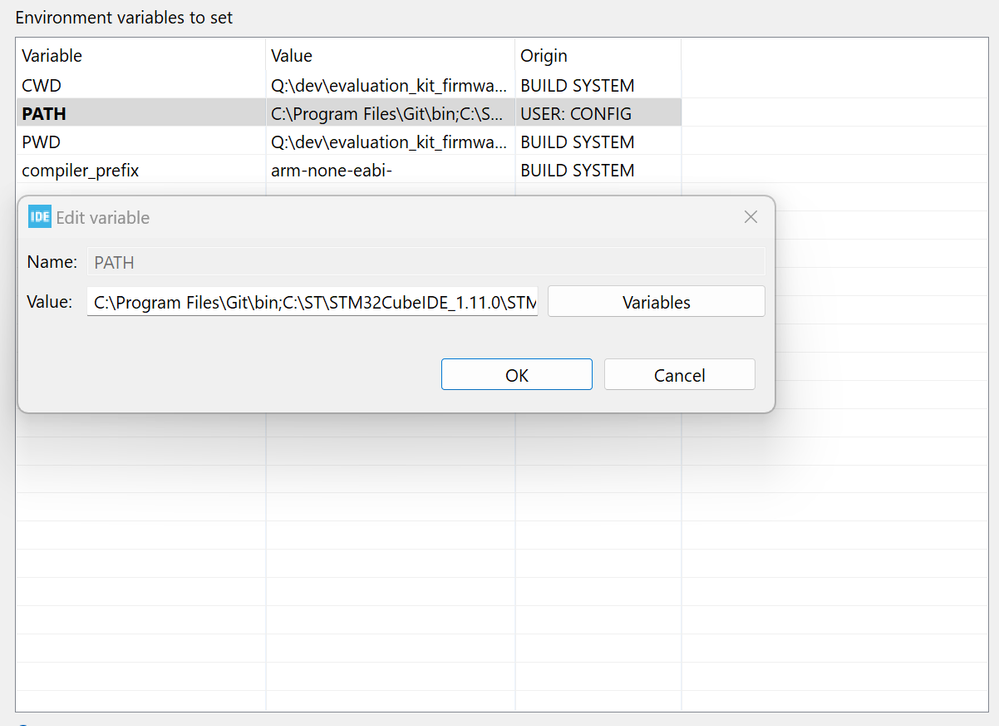Image resolution: width=999 pixels, height=726 pixels.
Task: Click PATH value cell starting C:\Program Files\Git
Action: [x=390, y=113]
